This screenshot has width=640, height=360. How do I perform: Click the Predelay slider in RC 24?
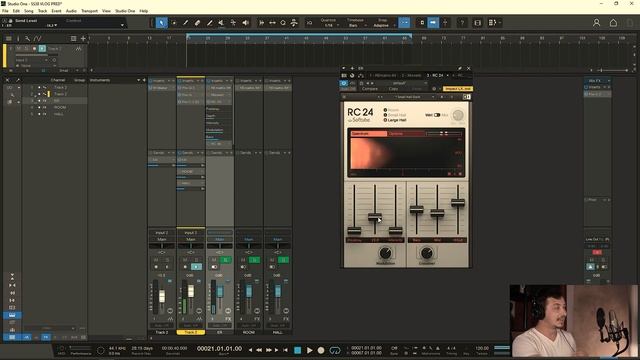(x=354, y=230)
